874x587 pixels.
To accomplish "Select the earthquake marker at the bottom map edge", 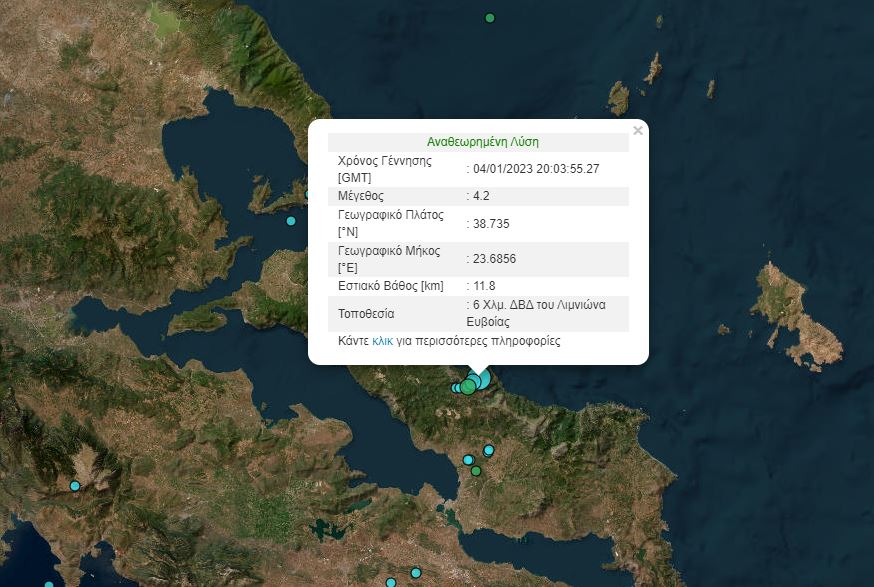I will [391, 582].
